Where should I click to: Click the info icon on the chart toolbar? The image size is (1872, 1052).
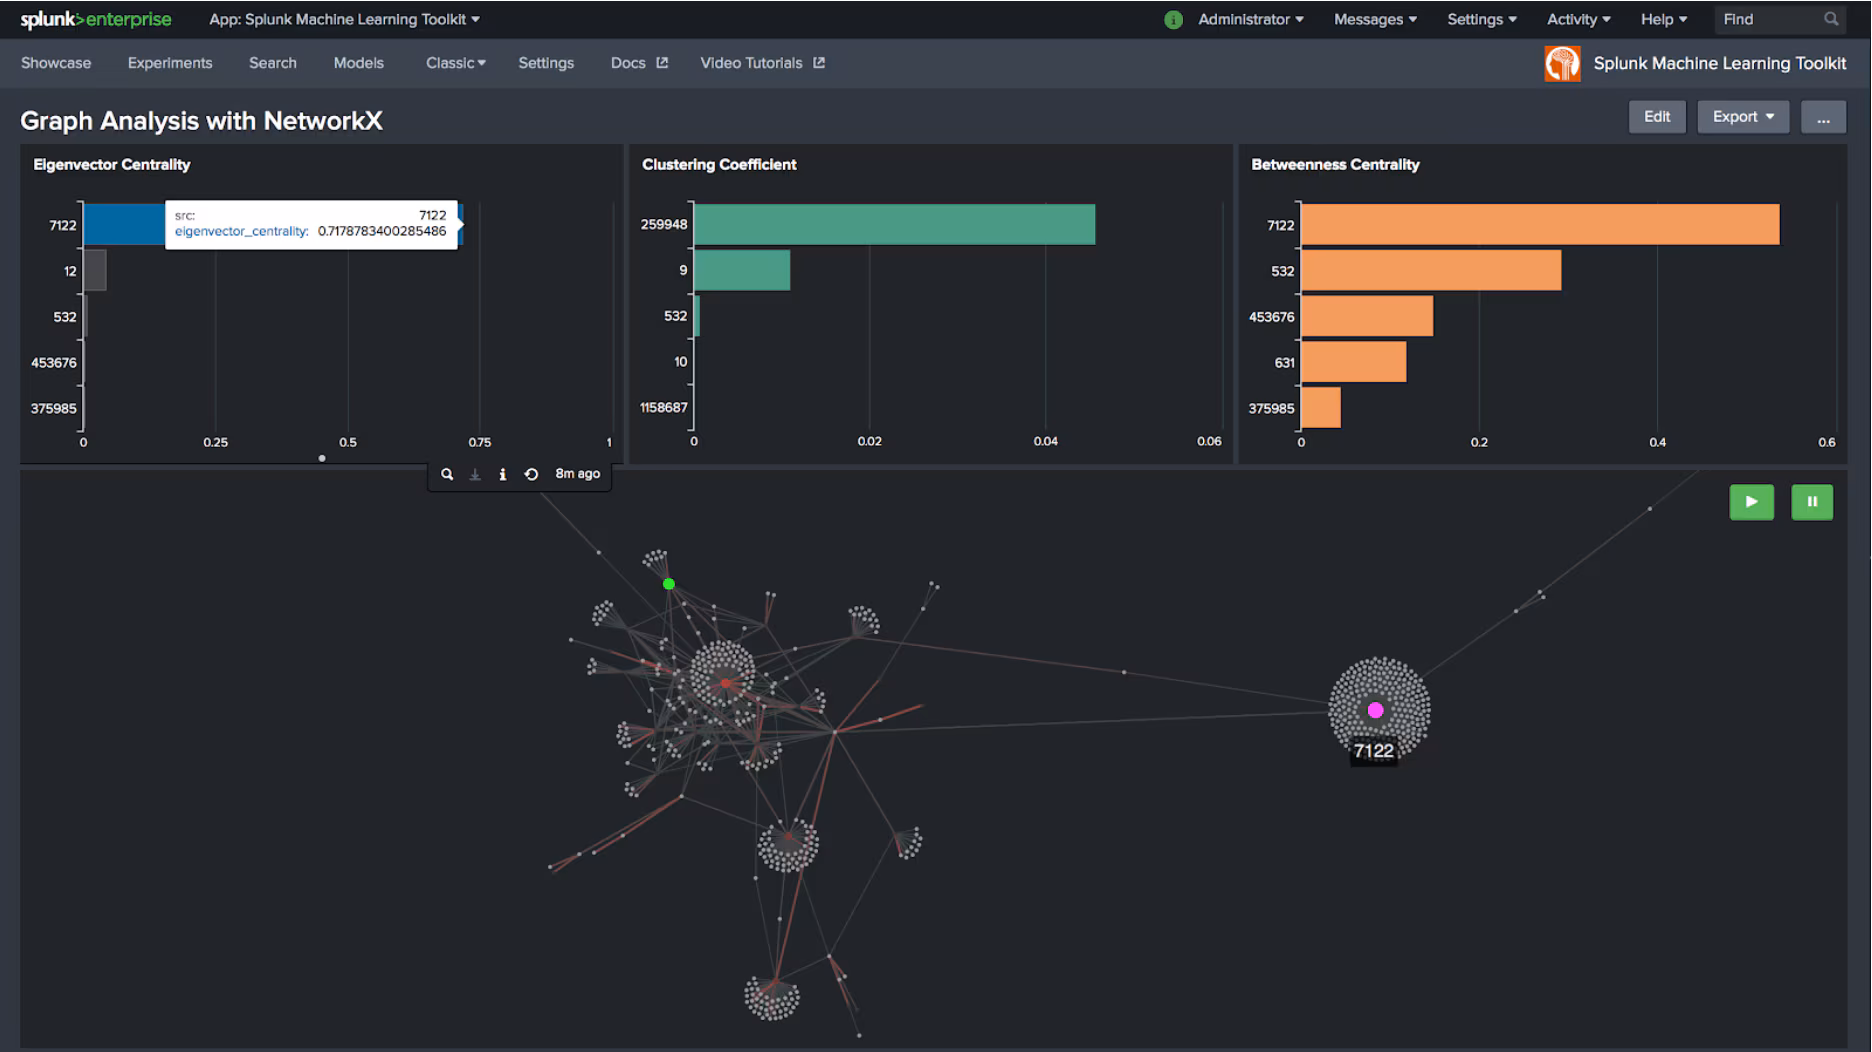pyautogui.click(x=503, y=474)
